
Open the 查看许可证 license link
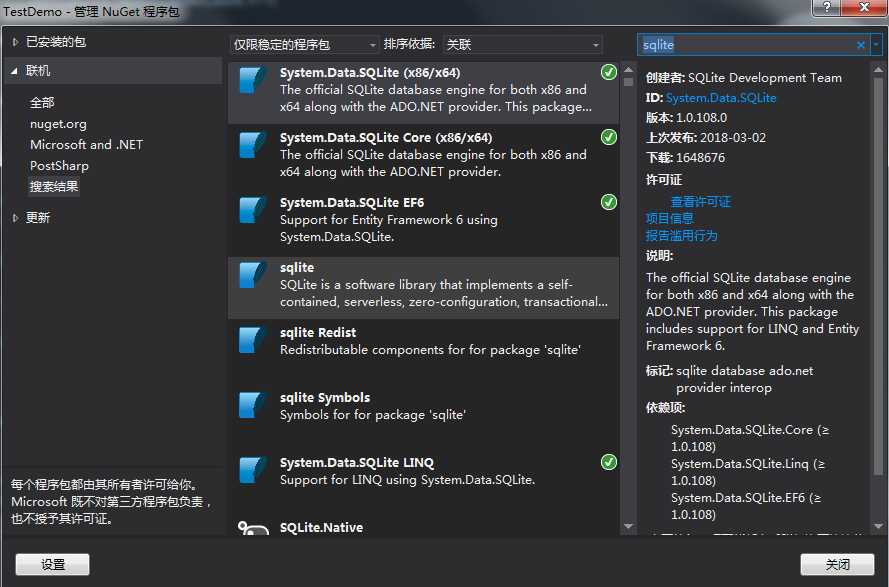coord(701,202)
